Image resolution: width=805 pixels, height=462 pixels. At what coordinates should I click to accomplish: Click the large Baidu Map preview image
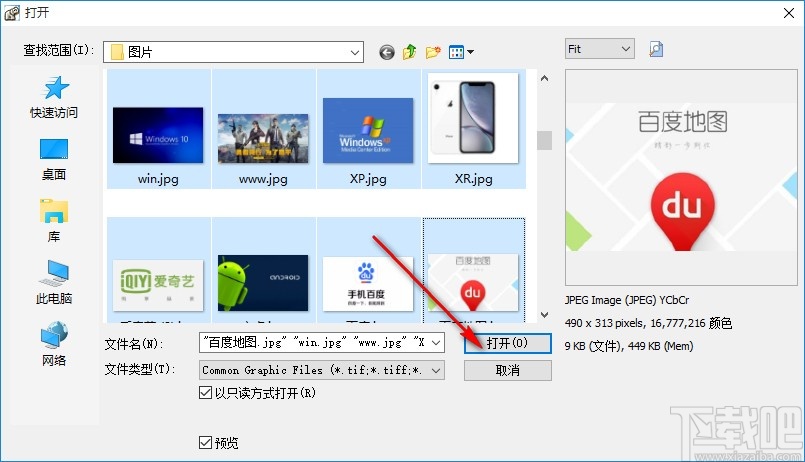tap(682, 177)
